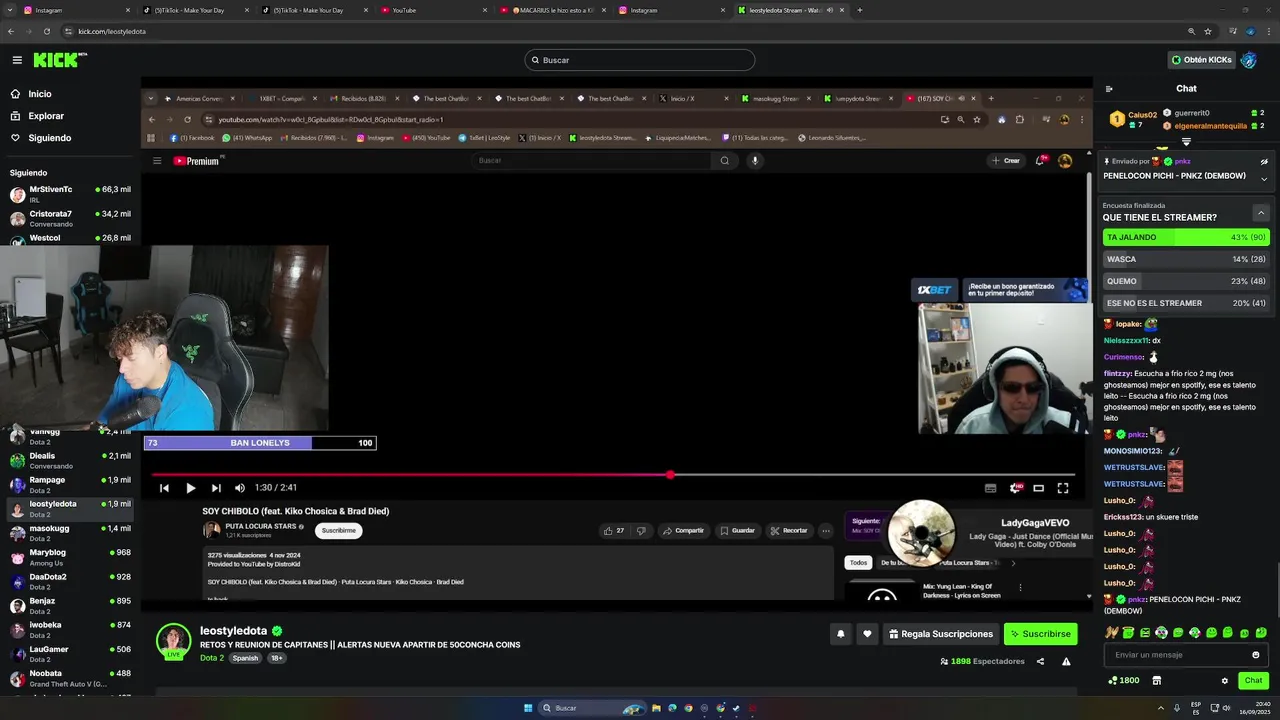Open browser three-dot menu
Image resolution: width=1280 pixels, height=720 pixels.
1270,31
